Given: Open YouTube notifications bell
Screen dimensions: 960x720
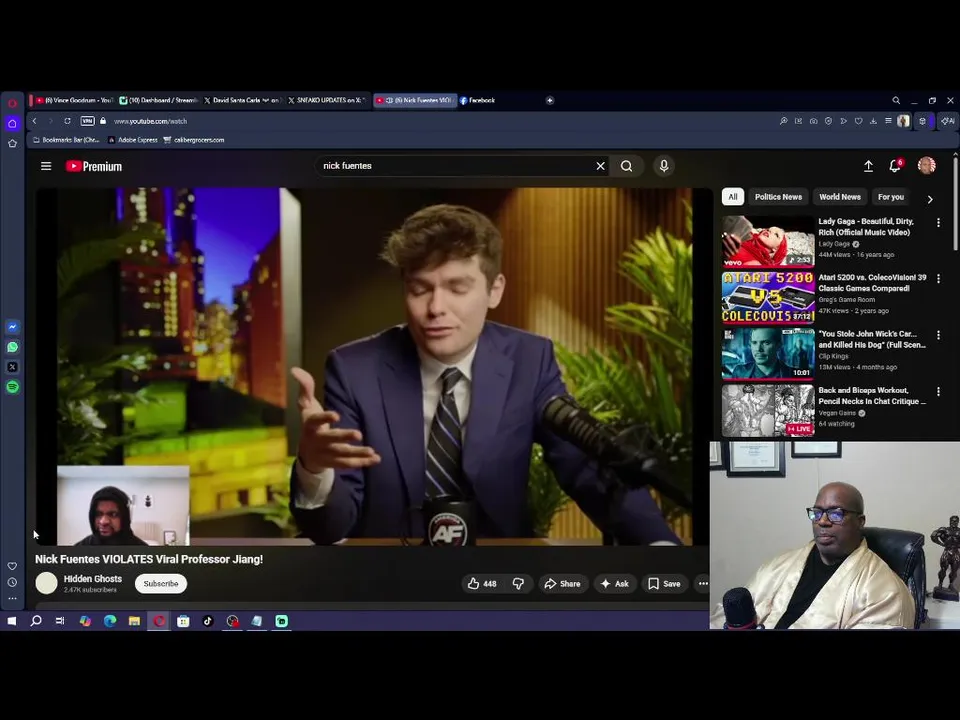Looking at the screenshot, I should tap(895, 165).
